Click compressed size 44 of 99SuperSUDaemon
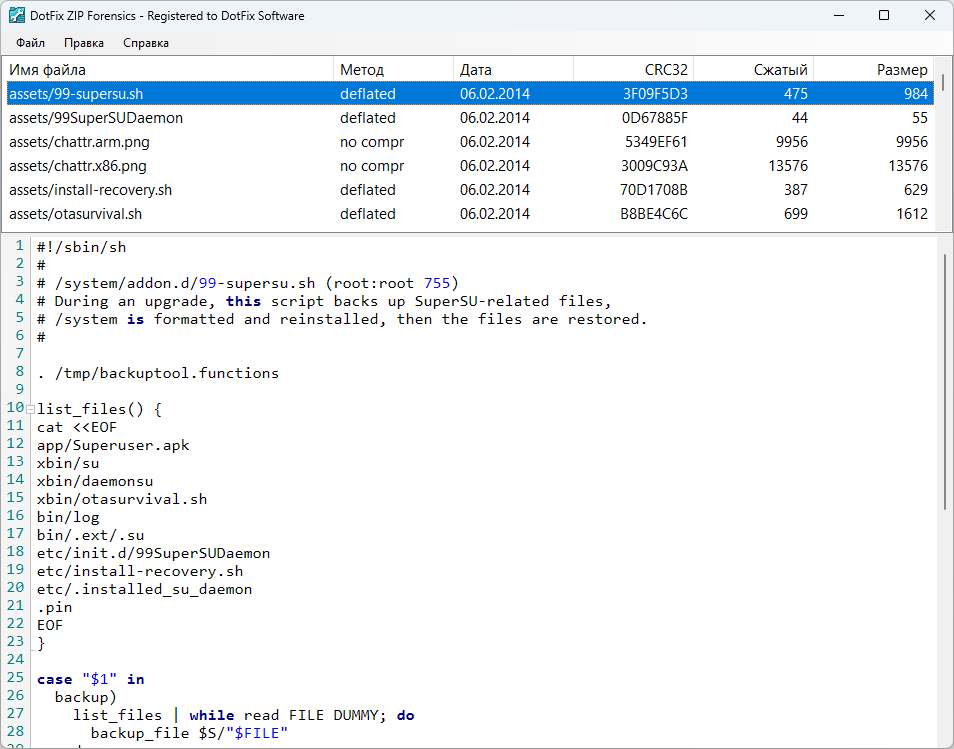Viewport: 954px width, 749px height. coord(799,117)
